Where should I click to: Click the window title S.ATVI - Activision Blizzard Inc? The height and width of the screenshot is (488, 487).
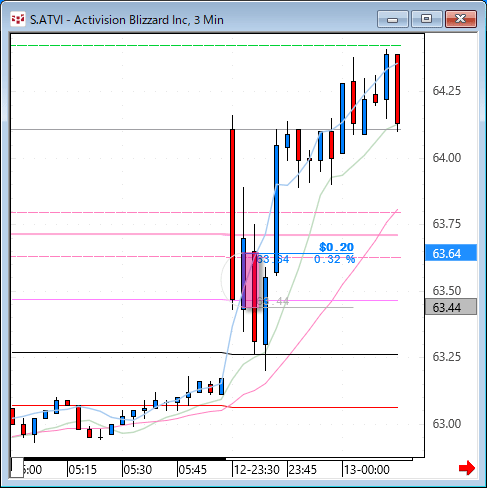click(x=127, y=20)
